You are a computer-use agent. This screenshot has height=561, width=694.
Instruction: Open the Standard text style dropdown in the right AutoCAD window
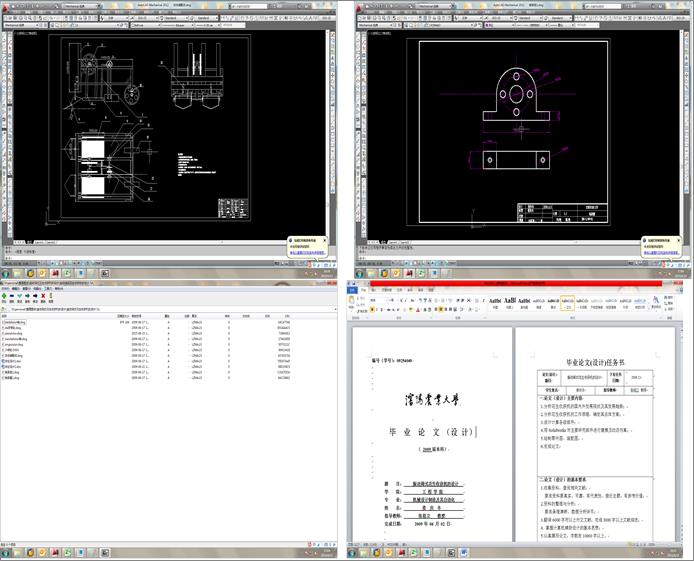click(528, 18)
